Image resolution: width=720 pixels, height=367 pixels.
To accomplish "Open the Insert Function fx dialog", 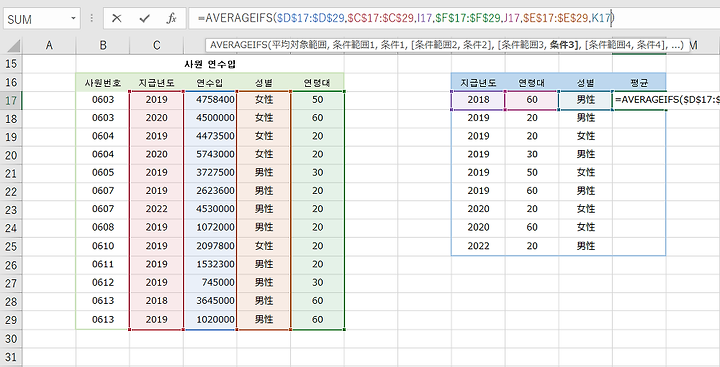I will coord(172,18).
